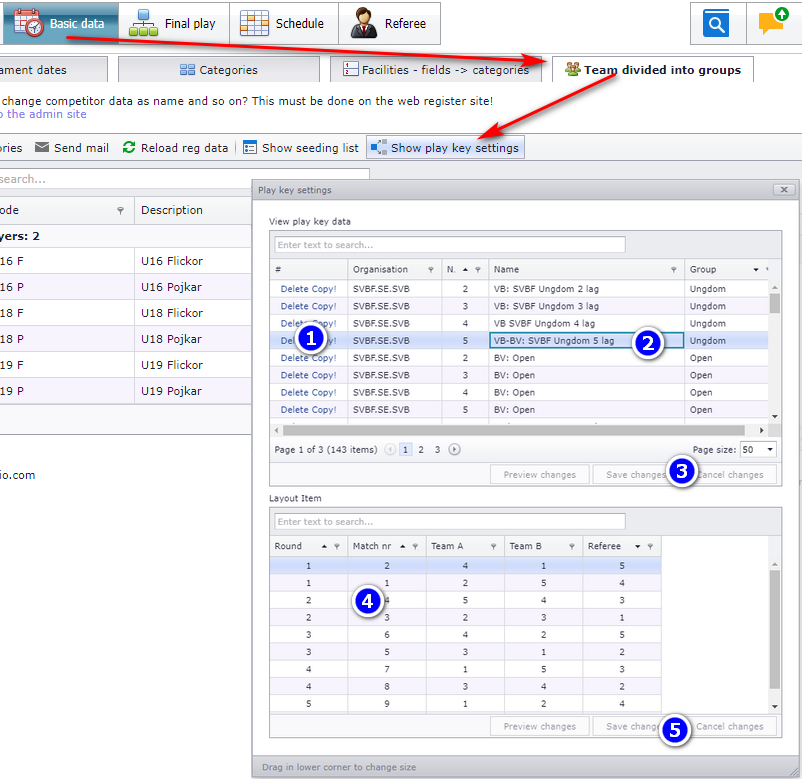Click the Layout Item search text field
This screenshot has height=784, width=802.
(x=450, y=522)
